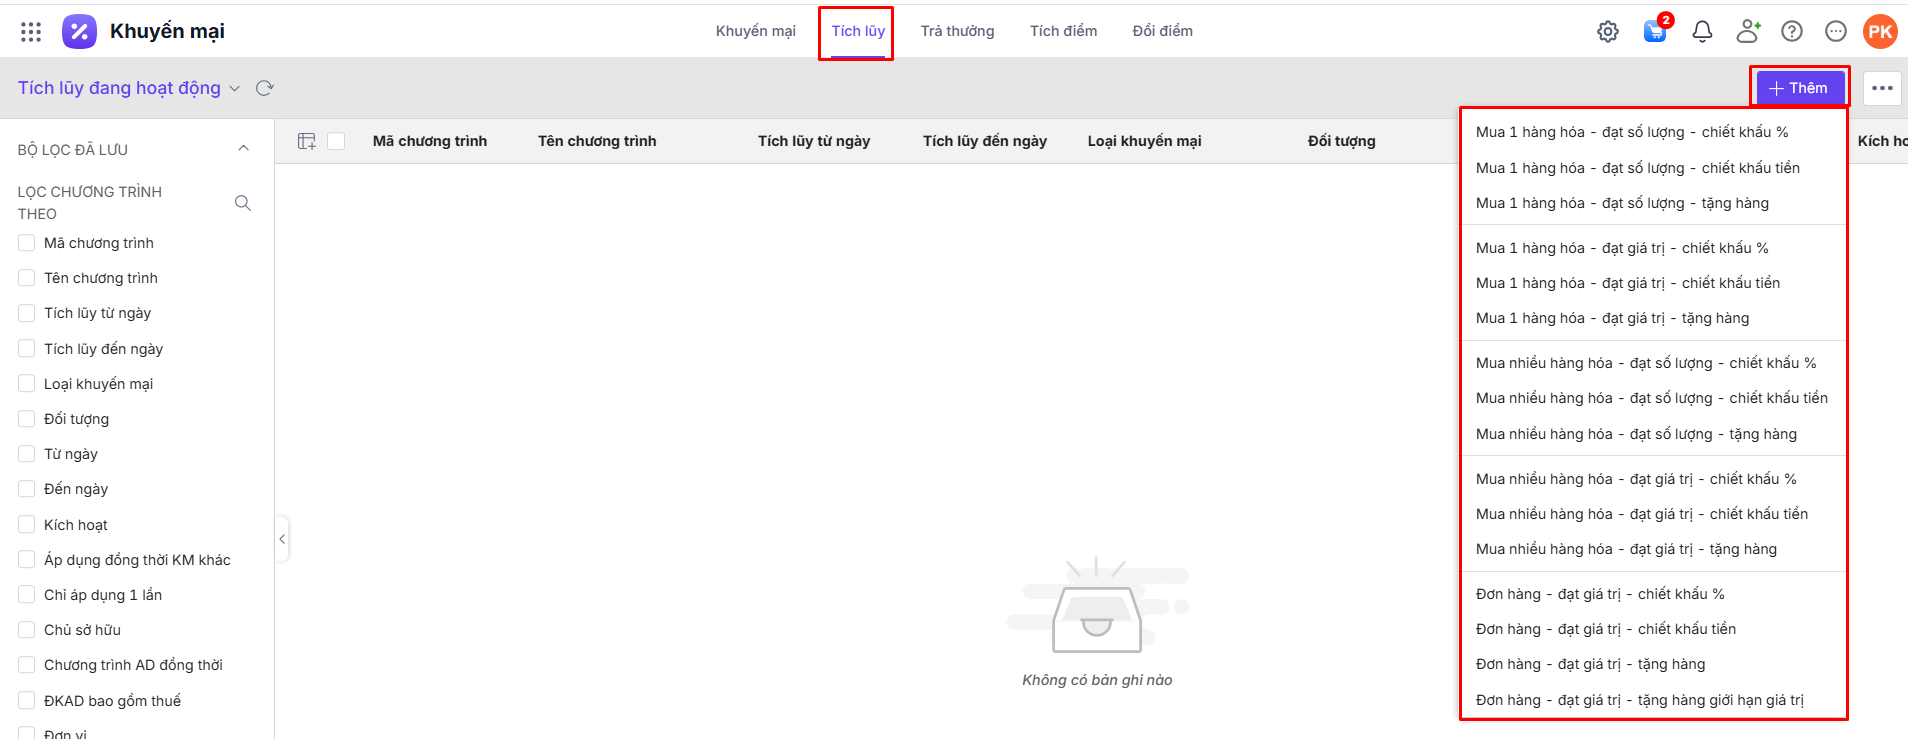Enable the Kích hoạt filter checkbox
Viewport: 1908px width, 739px height.
[27, 525]
